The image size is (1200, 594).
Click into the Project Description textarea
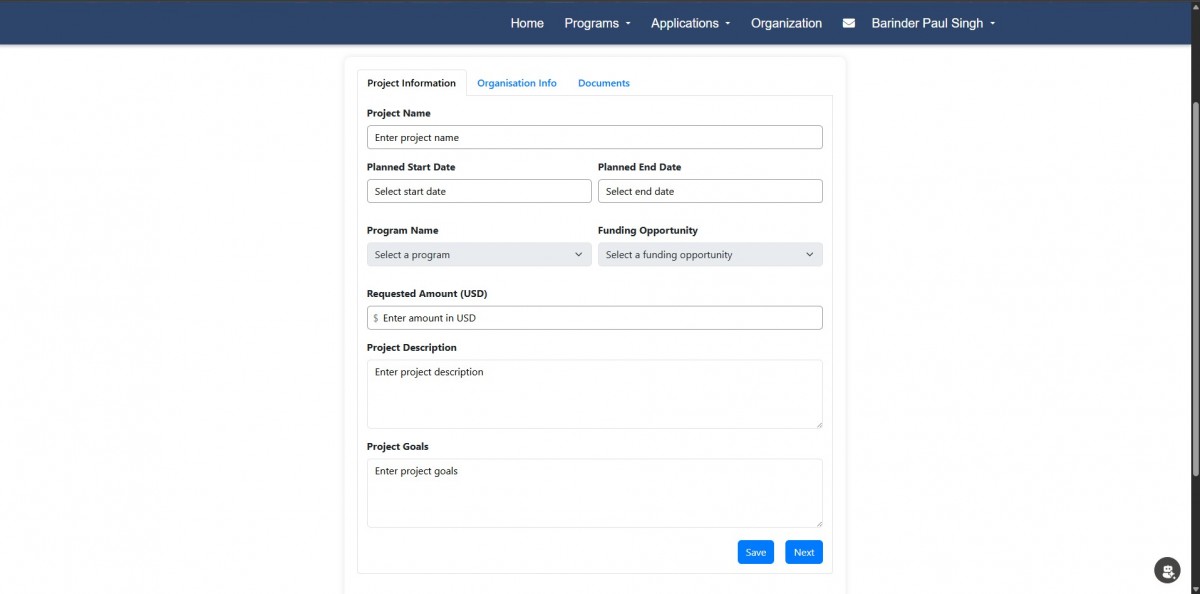pyautogui.click(x=594, y=394)
